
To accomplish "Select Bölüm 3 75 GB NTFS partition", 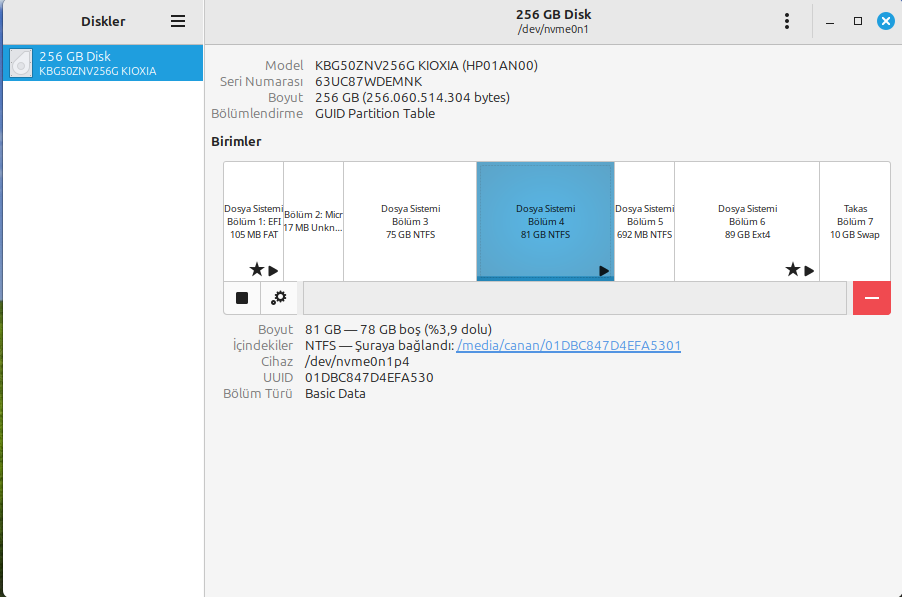I will click(410, 221).
